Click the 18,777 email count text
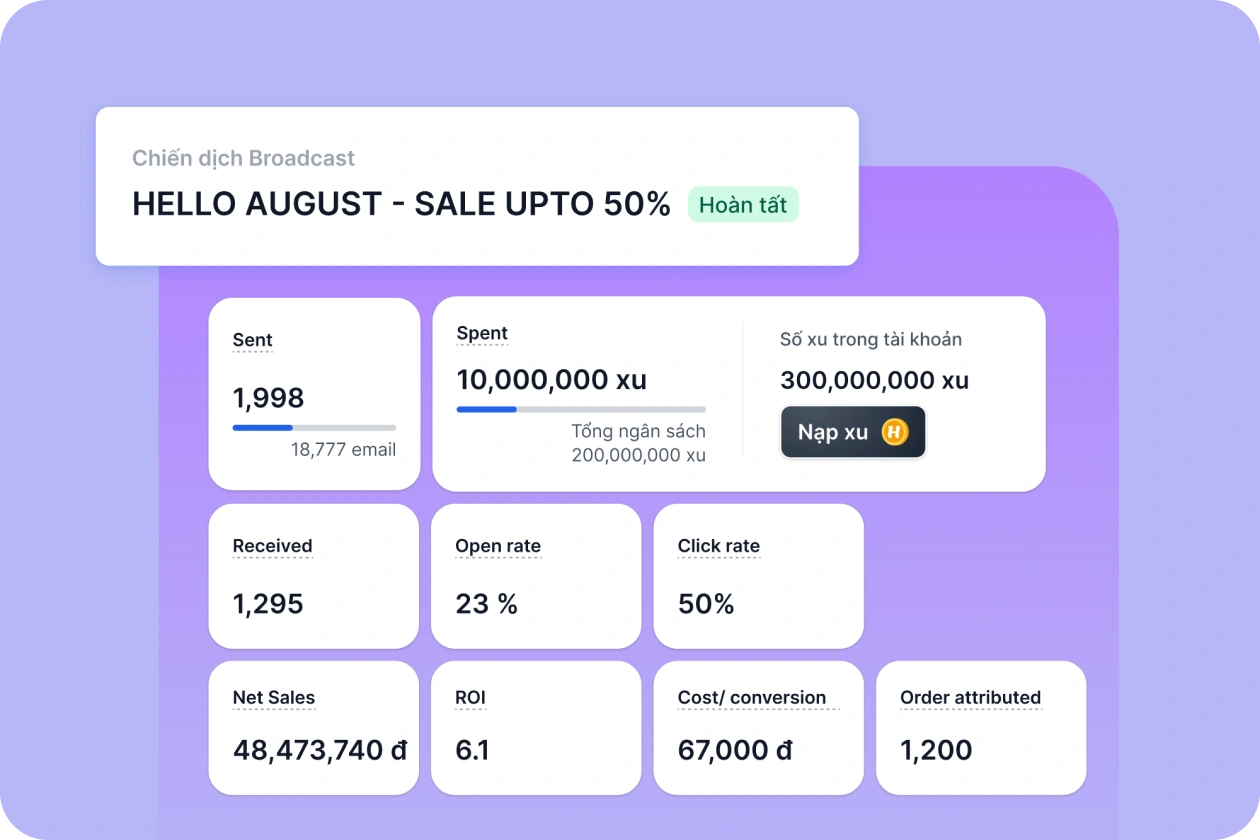The image size is (1260, 840). (x=343, y=450)
